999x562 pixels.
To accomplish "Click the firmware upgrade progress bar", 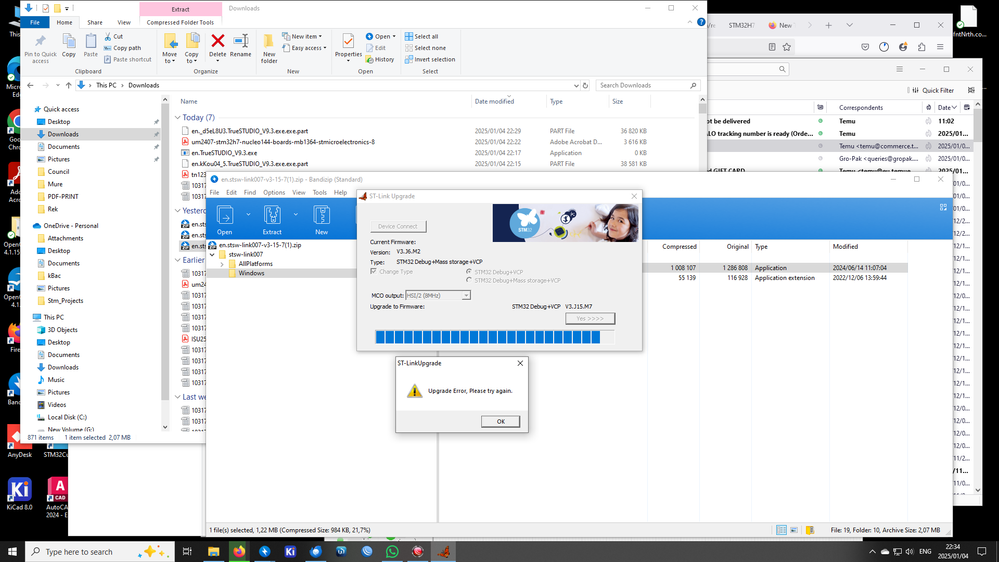I will 496,337.
